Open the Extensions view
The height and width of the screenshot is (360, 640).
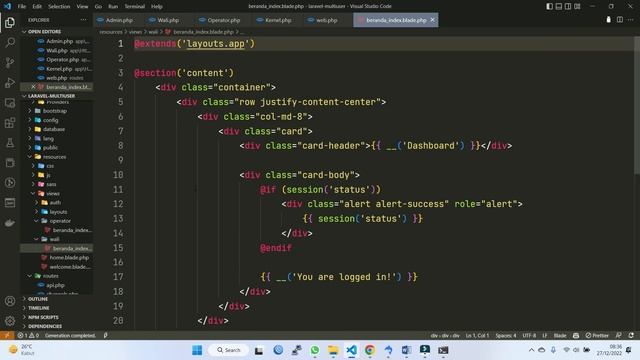point(10,122)
